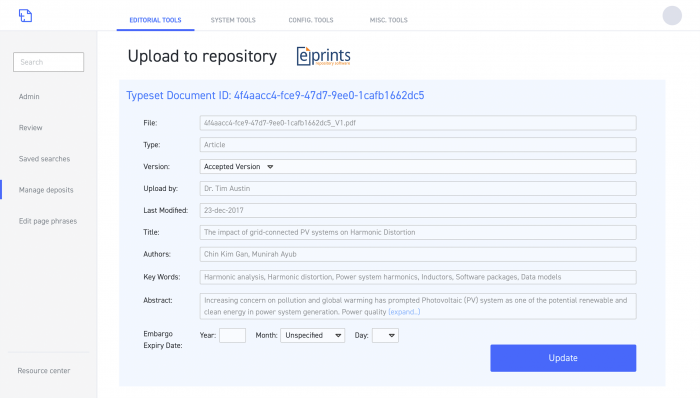Viewport: 700px width, 398px height.
Task: Open Edit page phrases item
Action: click(48, 221)
